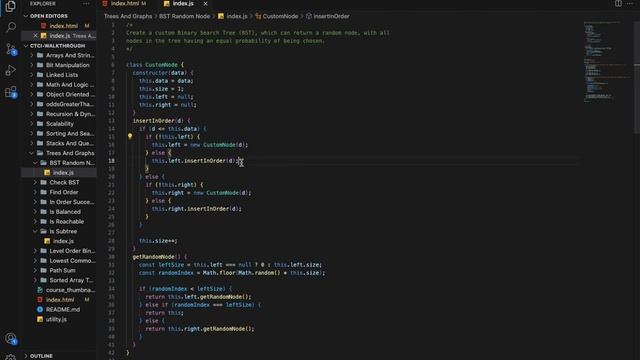This screenshot has width=640, height=360.
Task: Expand the Outline section
Action: (41, 356)
